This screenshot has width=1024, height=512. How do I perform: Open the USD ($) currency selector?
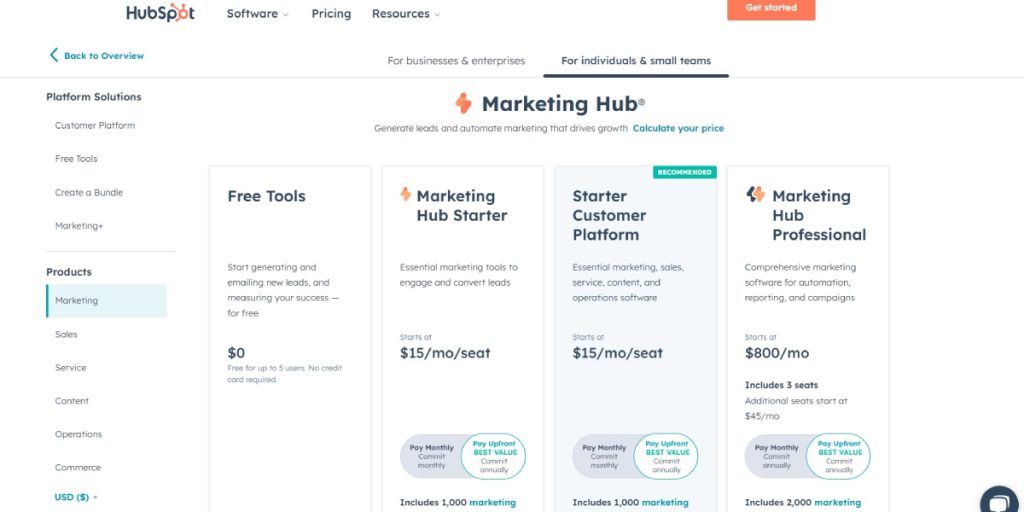point(76,497)
